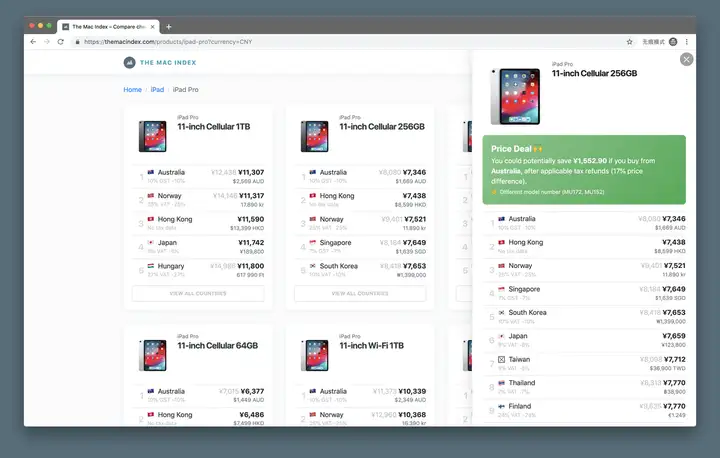Click the different model number notice

click(x=548, y=192)
